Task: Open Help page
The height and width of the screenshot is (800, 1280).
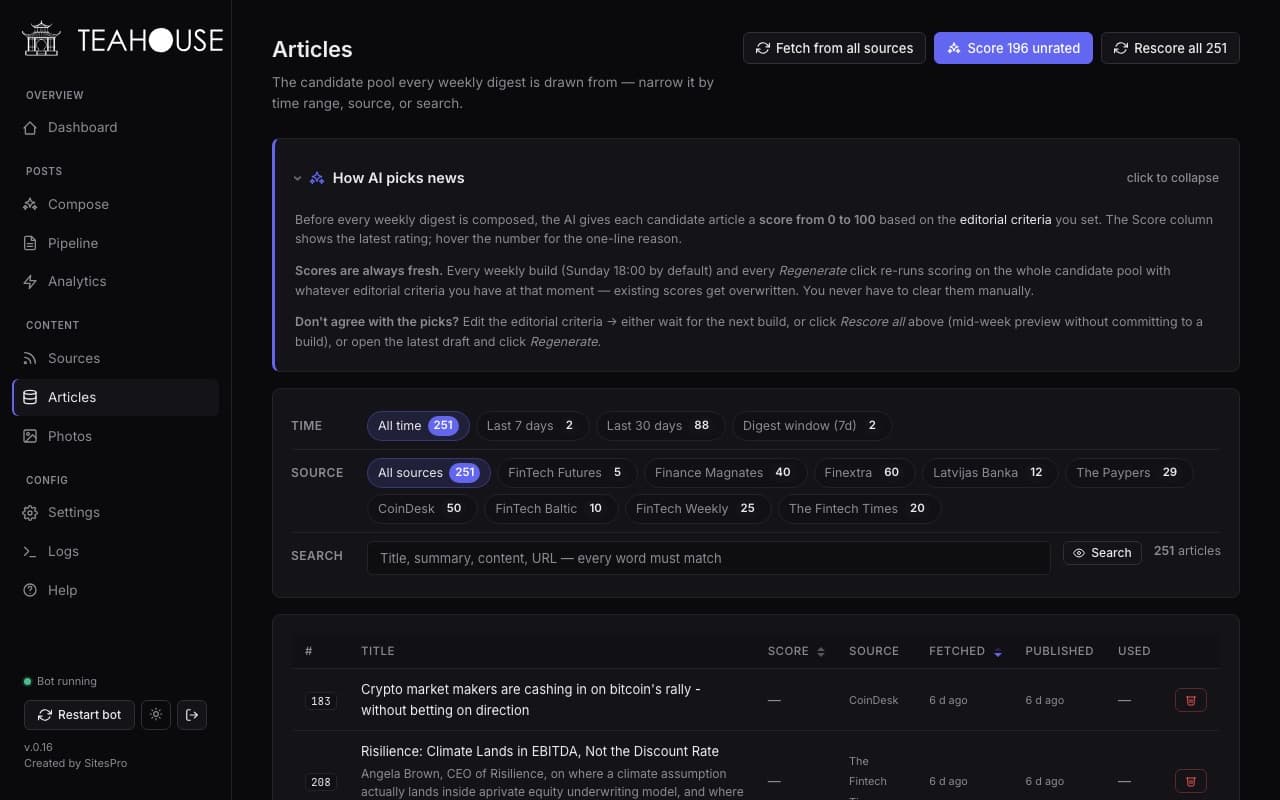Action: tap(116, 590)
